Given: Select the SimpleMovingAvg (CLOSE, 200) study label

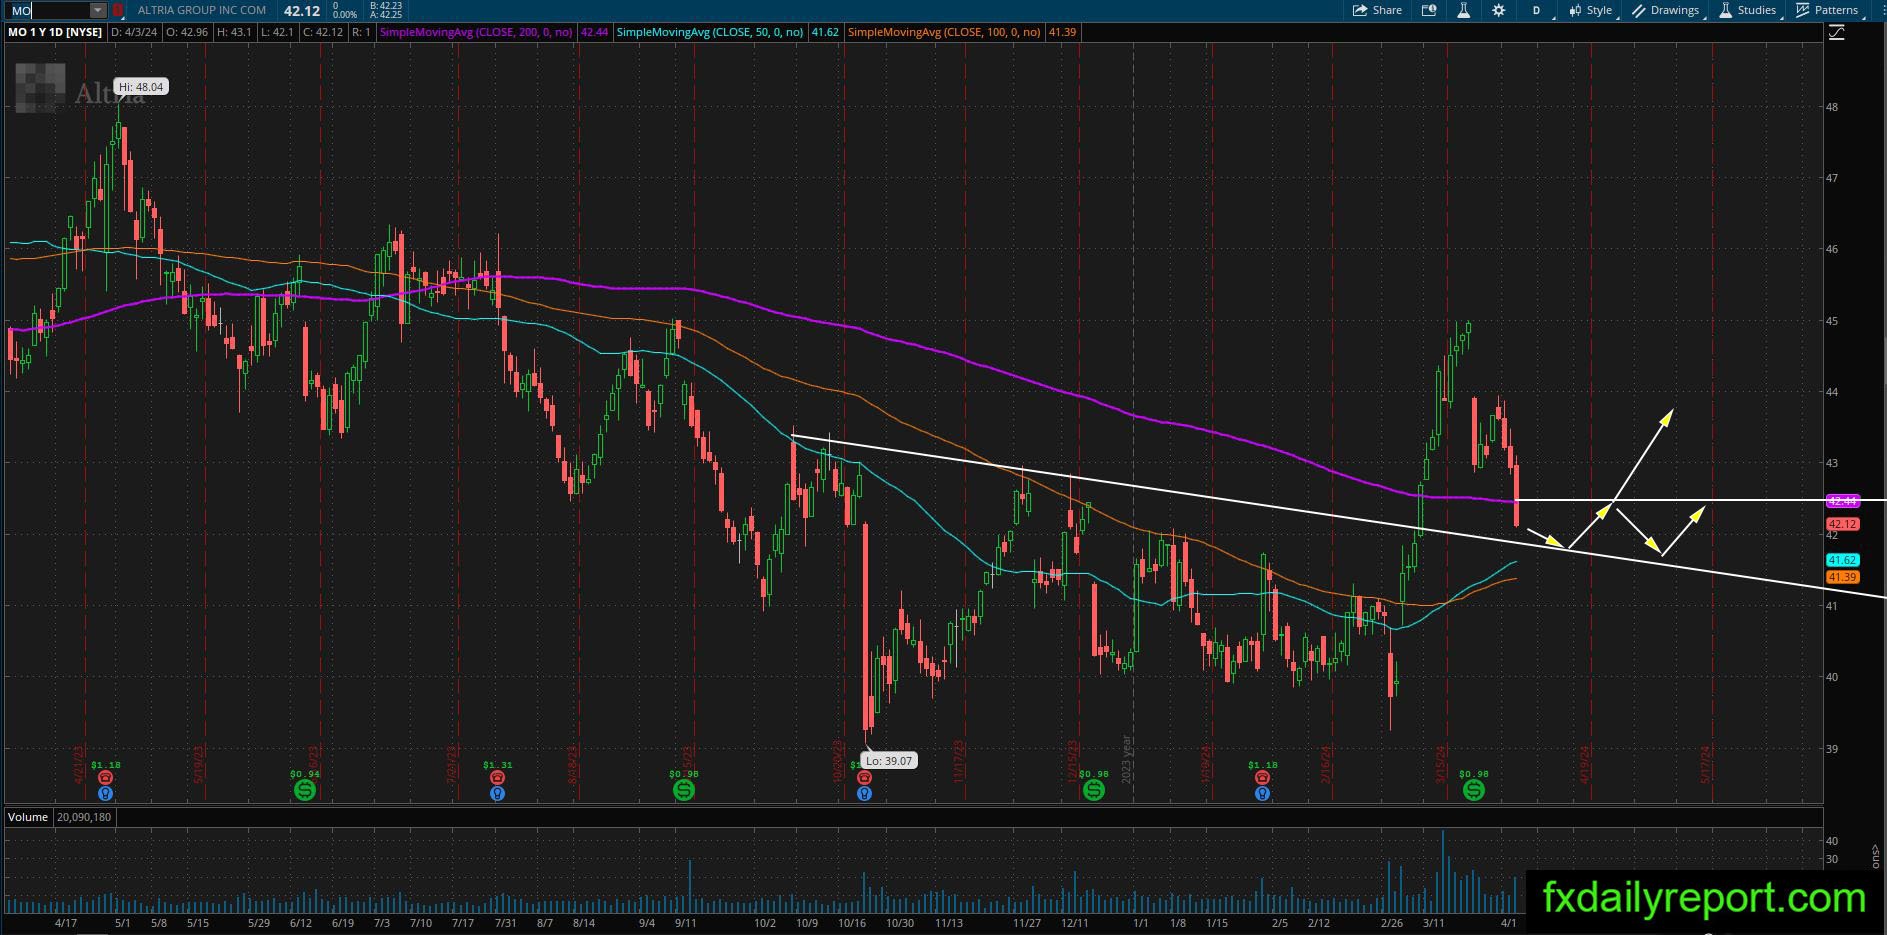Looking at the screenshot, I should [x=477, y=32].
